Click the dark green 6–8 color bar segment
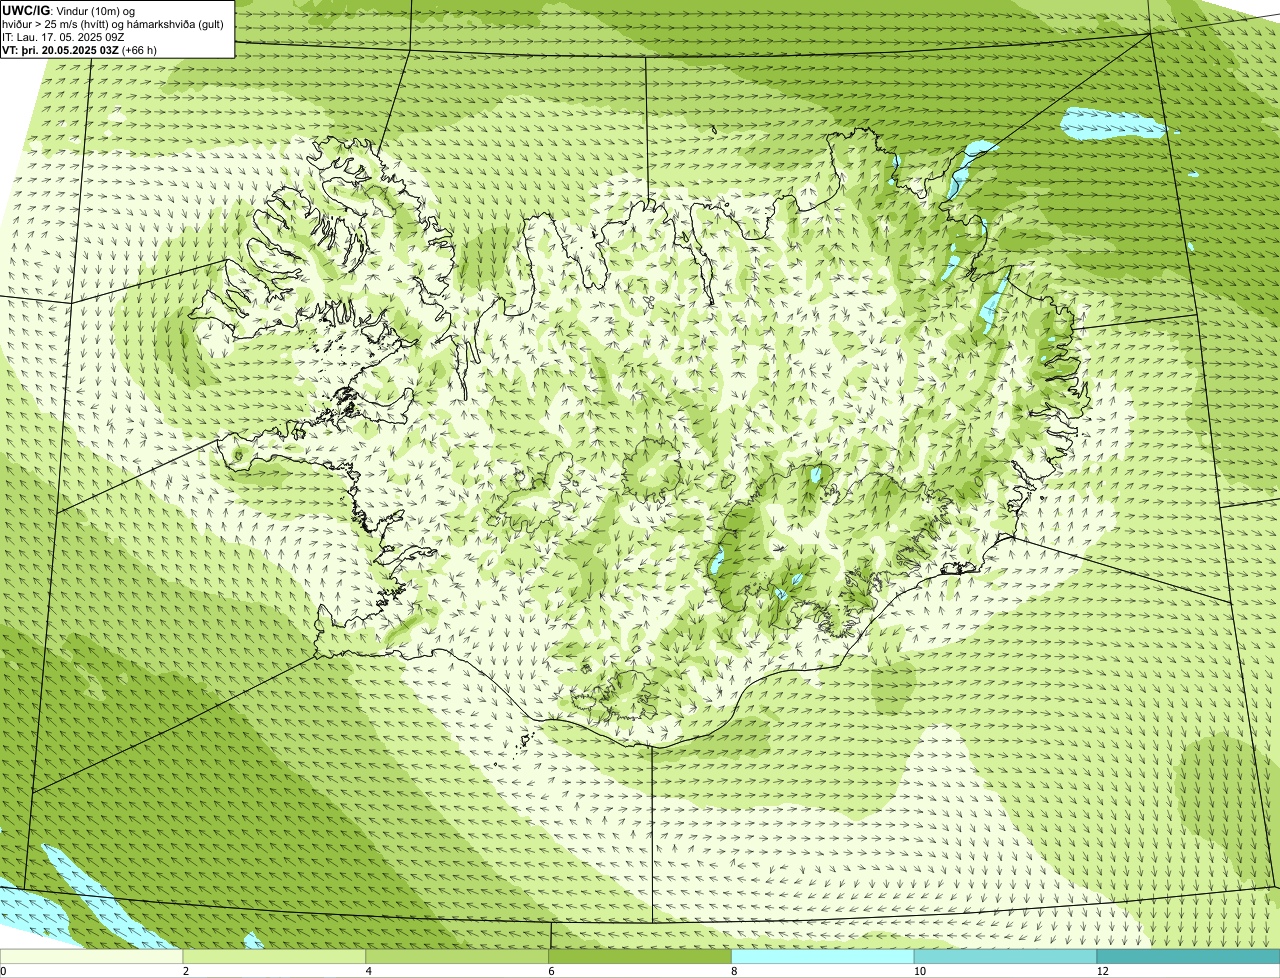Viewport: 1280px width, 978px height. tap(640, 956)
